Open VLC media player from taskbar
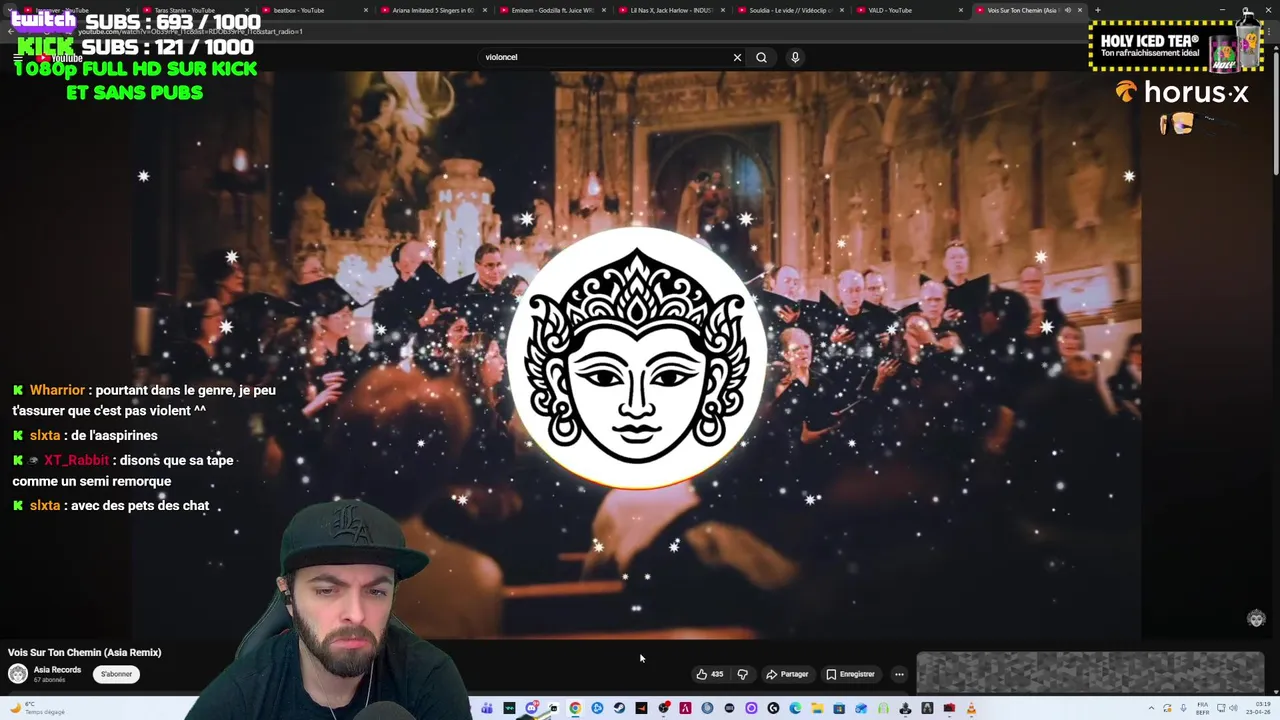Viewport: 1280px width, 720px height. click(971, 708)
